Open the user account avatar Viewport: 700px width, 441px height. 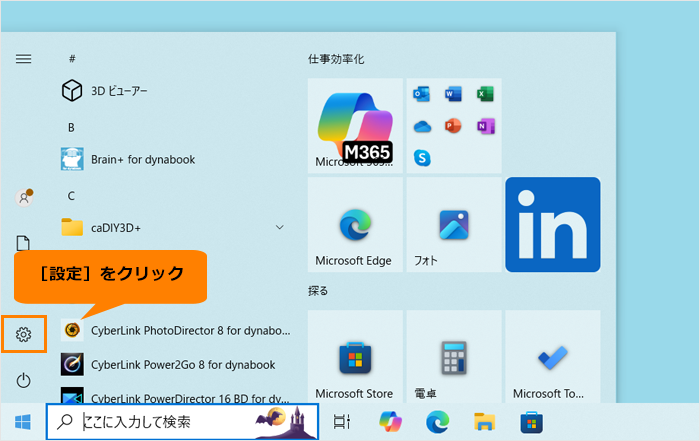coord(24,197)
